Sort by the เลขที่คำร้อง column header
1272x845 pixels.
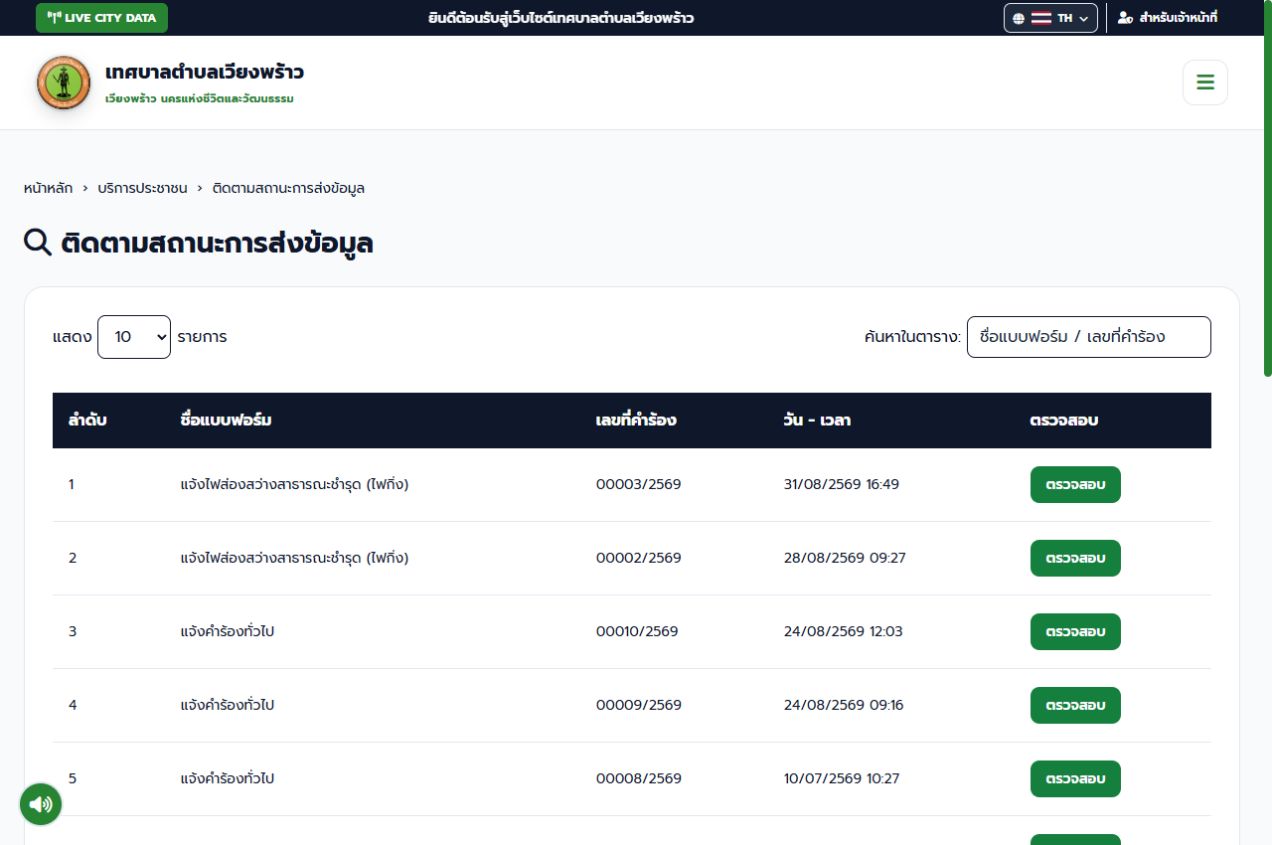[x=636, y=420]
